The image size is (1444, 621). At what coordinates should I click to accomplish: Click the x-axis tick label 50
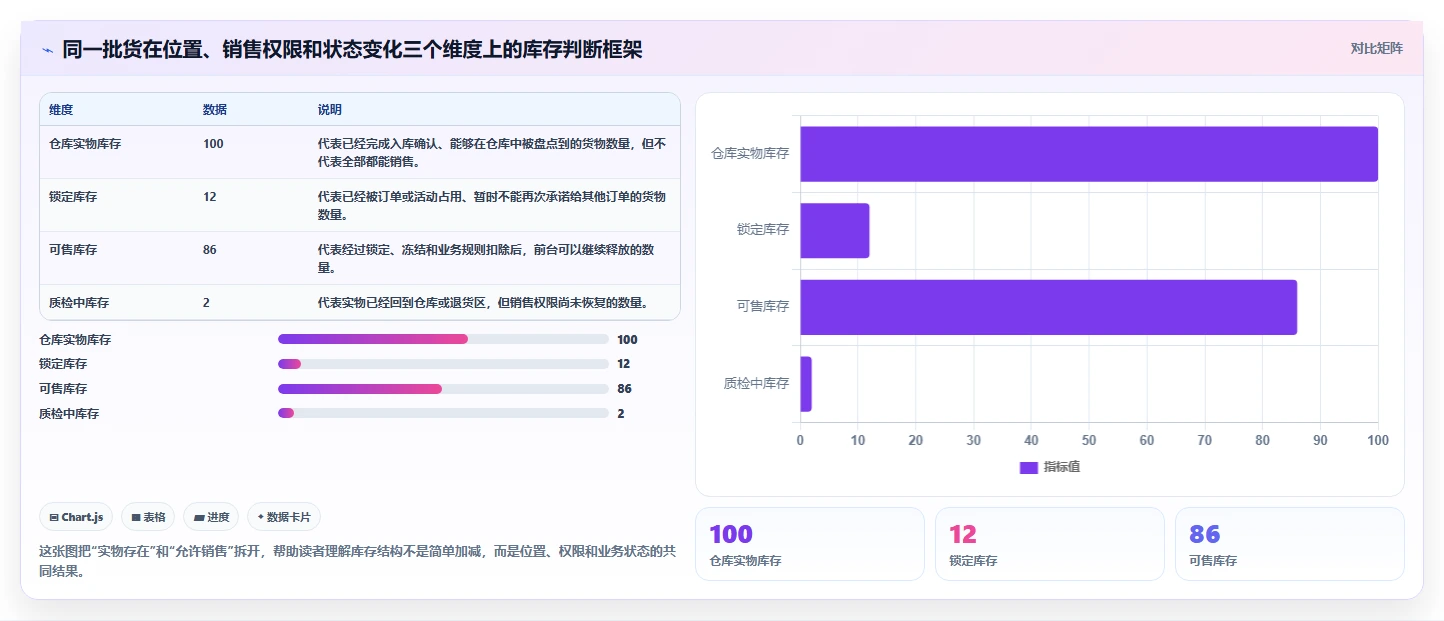[x=1089, y=440]
